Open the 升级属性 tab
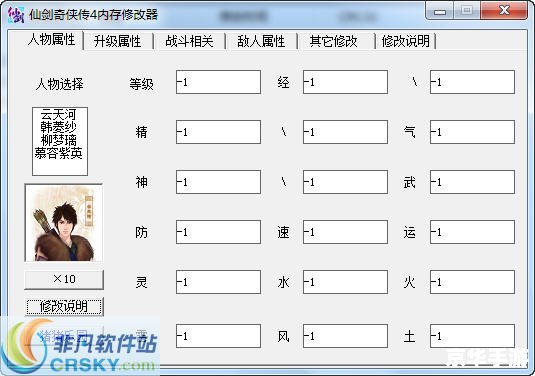 pyautogui.click(x=117, y=42)
